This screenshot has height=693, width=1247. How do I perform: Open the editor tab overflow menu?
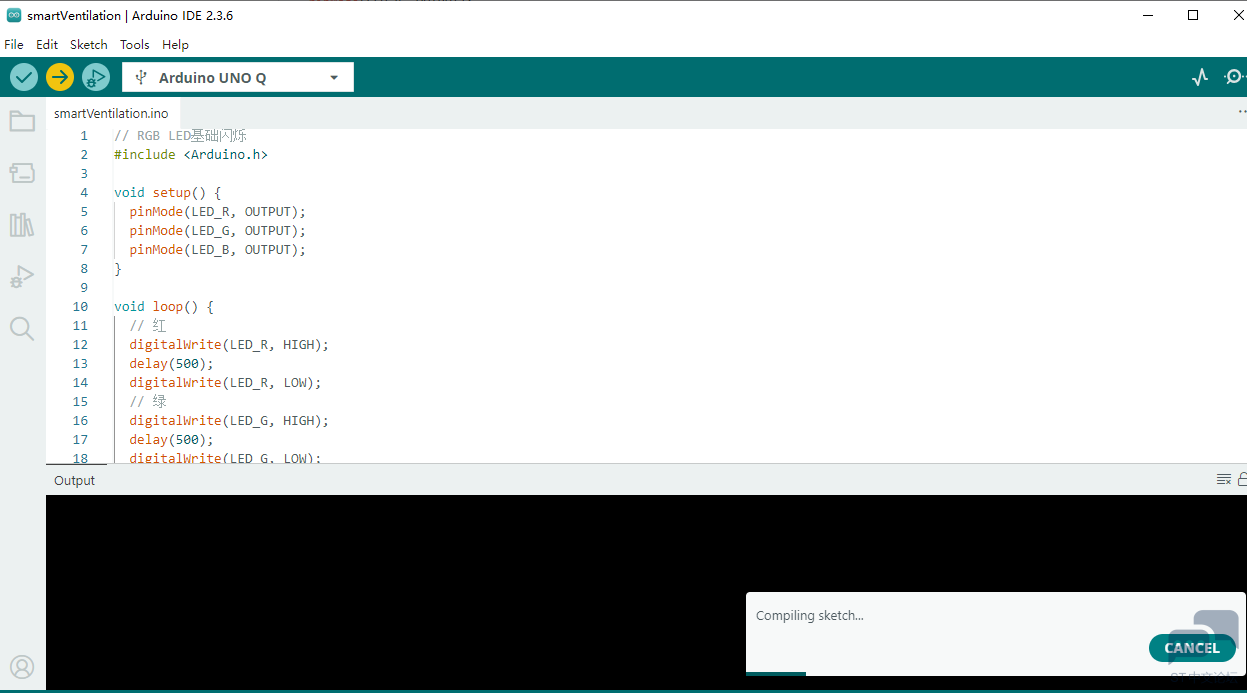(x=1242, y=112)
